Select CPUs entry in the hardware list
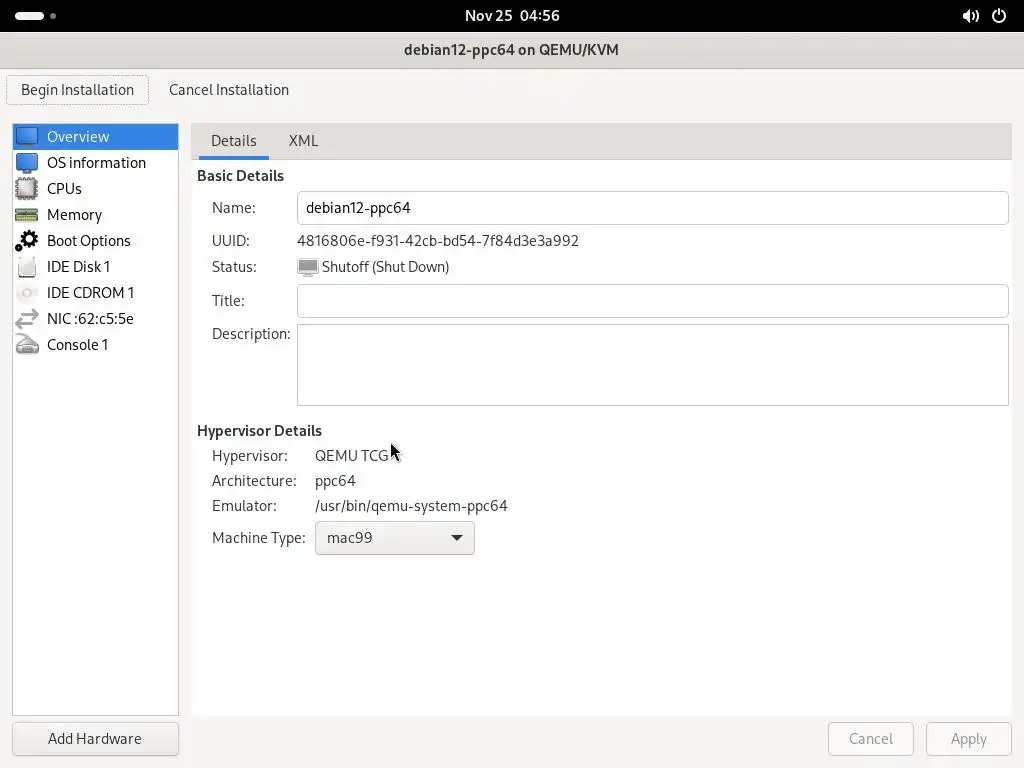Viewport: 1024px width, 768px height. pos(95,189)
